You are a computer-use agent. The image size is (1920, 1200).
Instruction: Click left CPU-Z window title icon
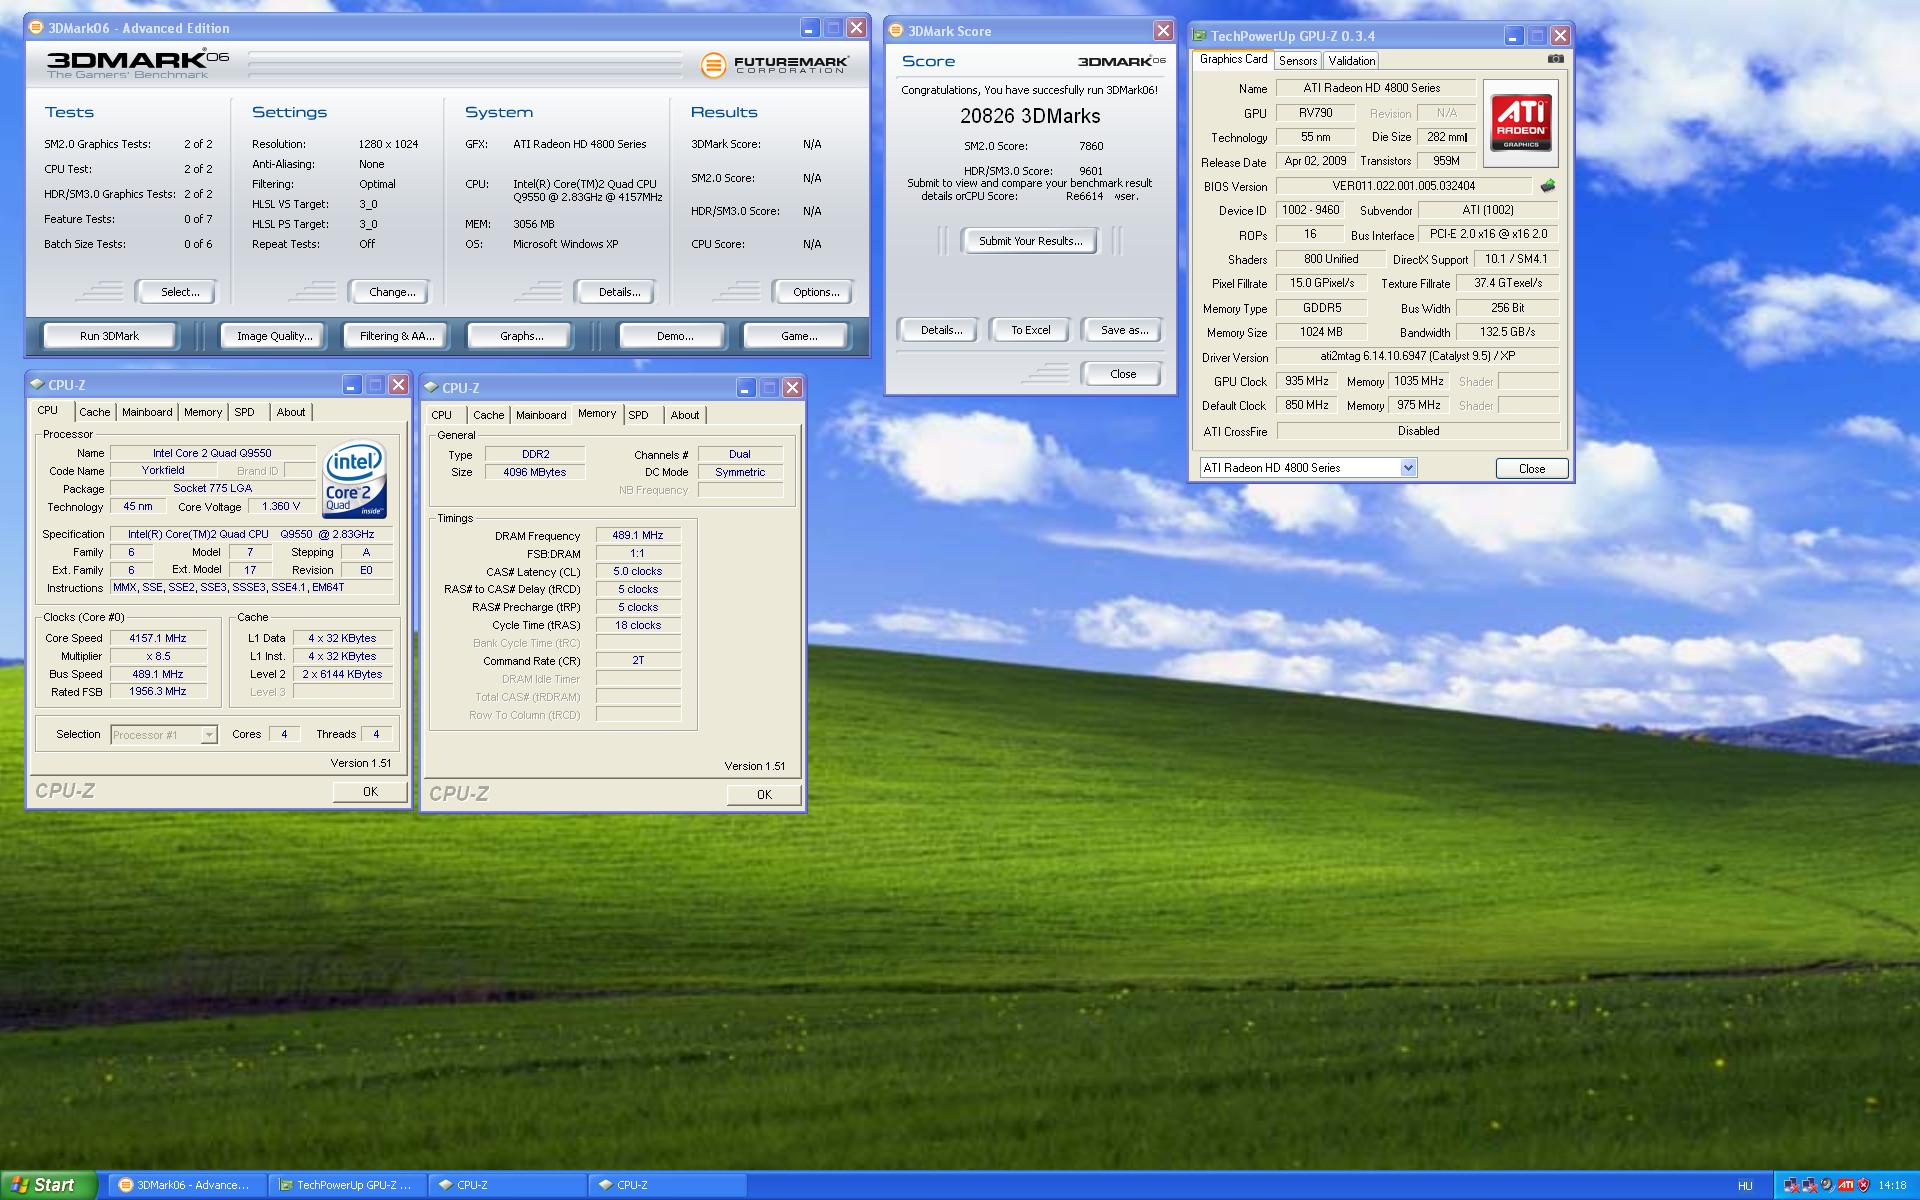coord(37,384)
